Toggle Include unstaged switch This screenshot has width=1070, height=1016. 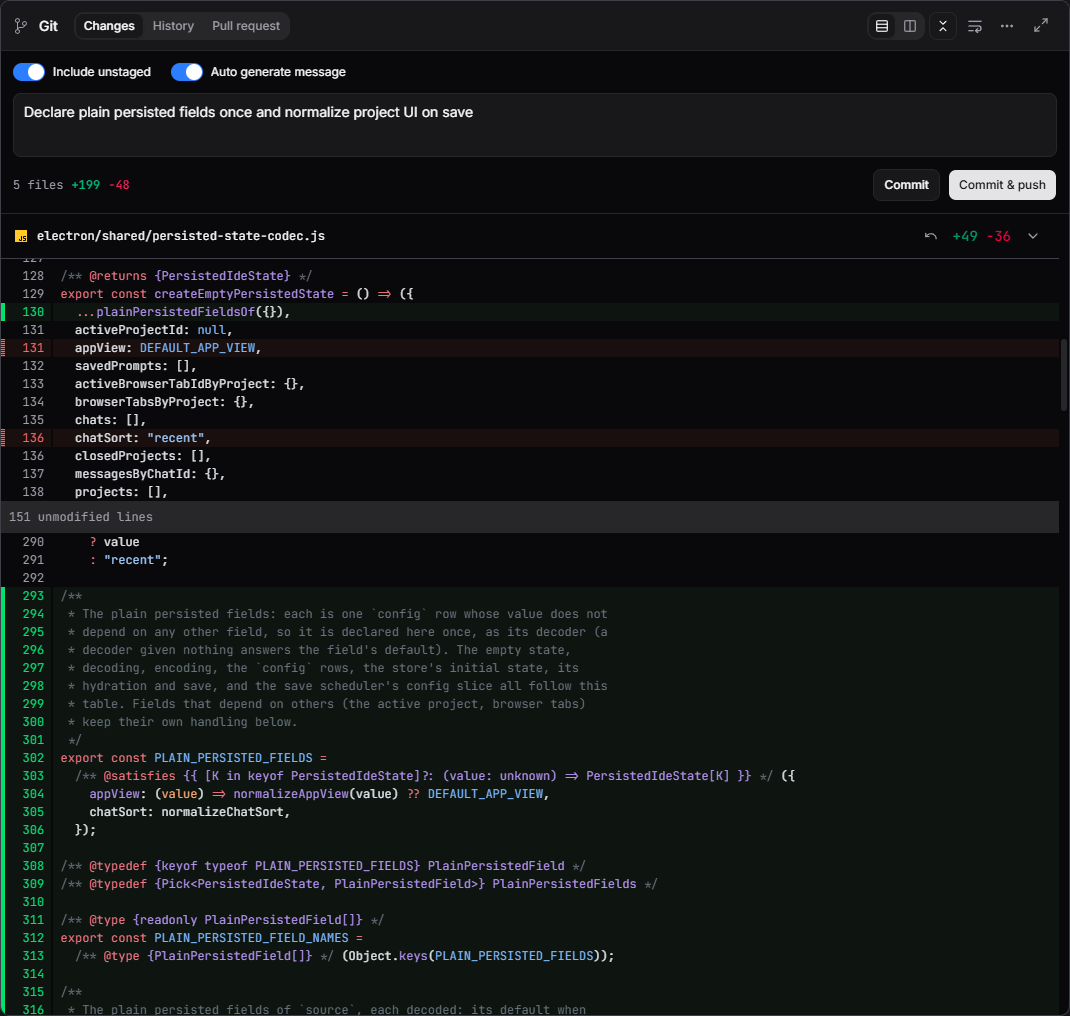[29, 72]
